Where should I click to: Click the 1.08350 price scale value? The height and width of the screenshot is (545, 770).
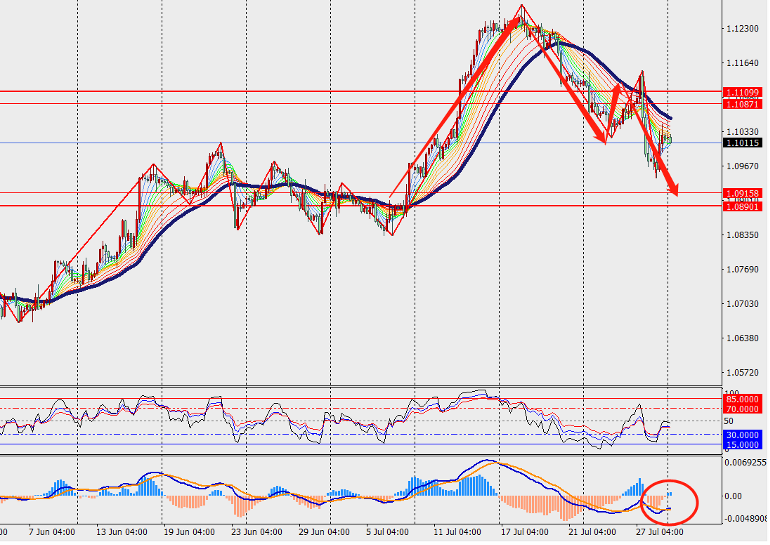[742, 235]
